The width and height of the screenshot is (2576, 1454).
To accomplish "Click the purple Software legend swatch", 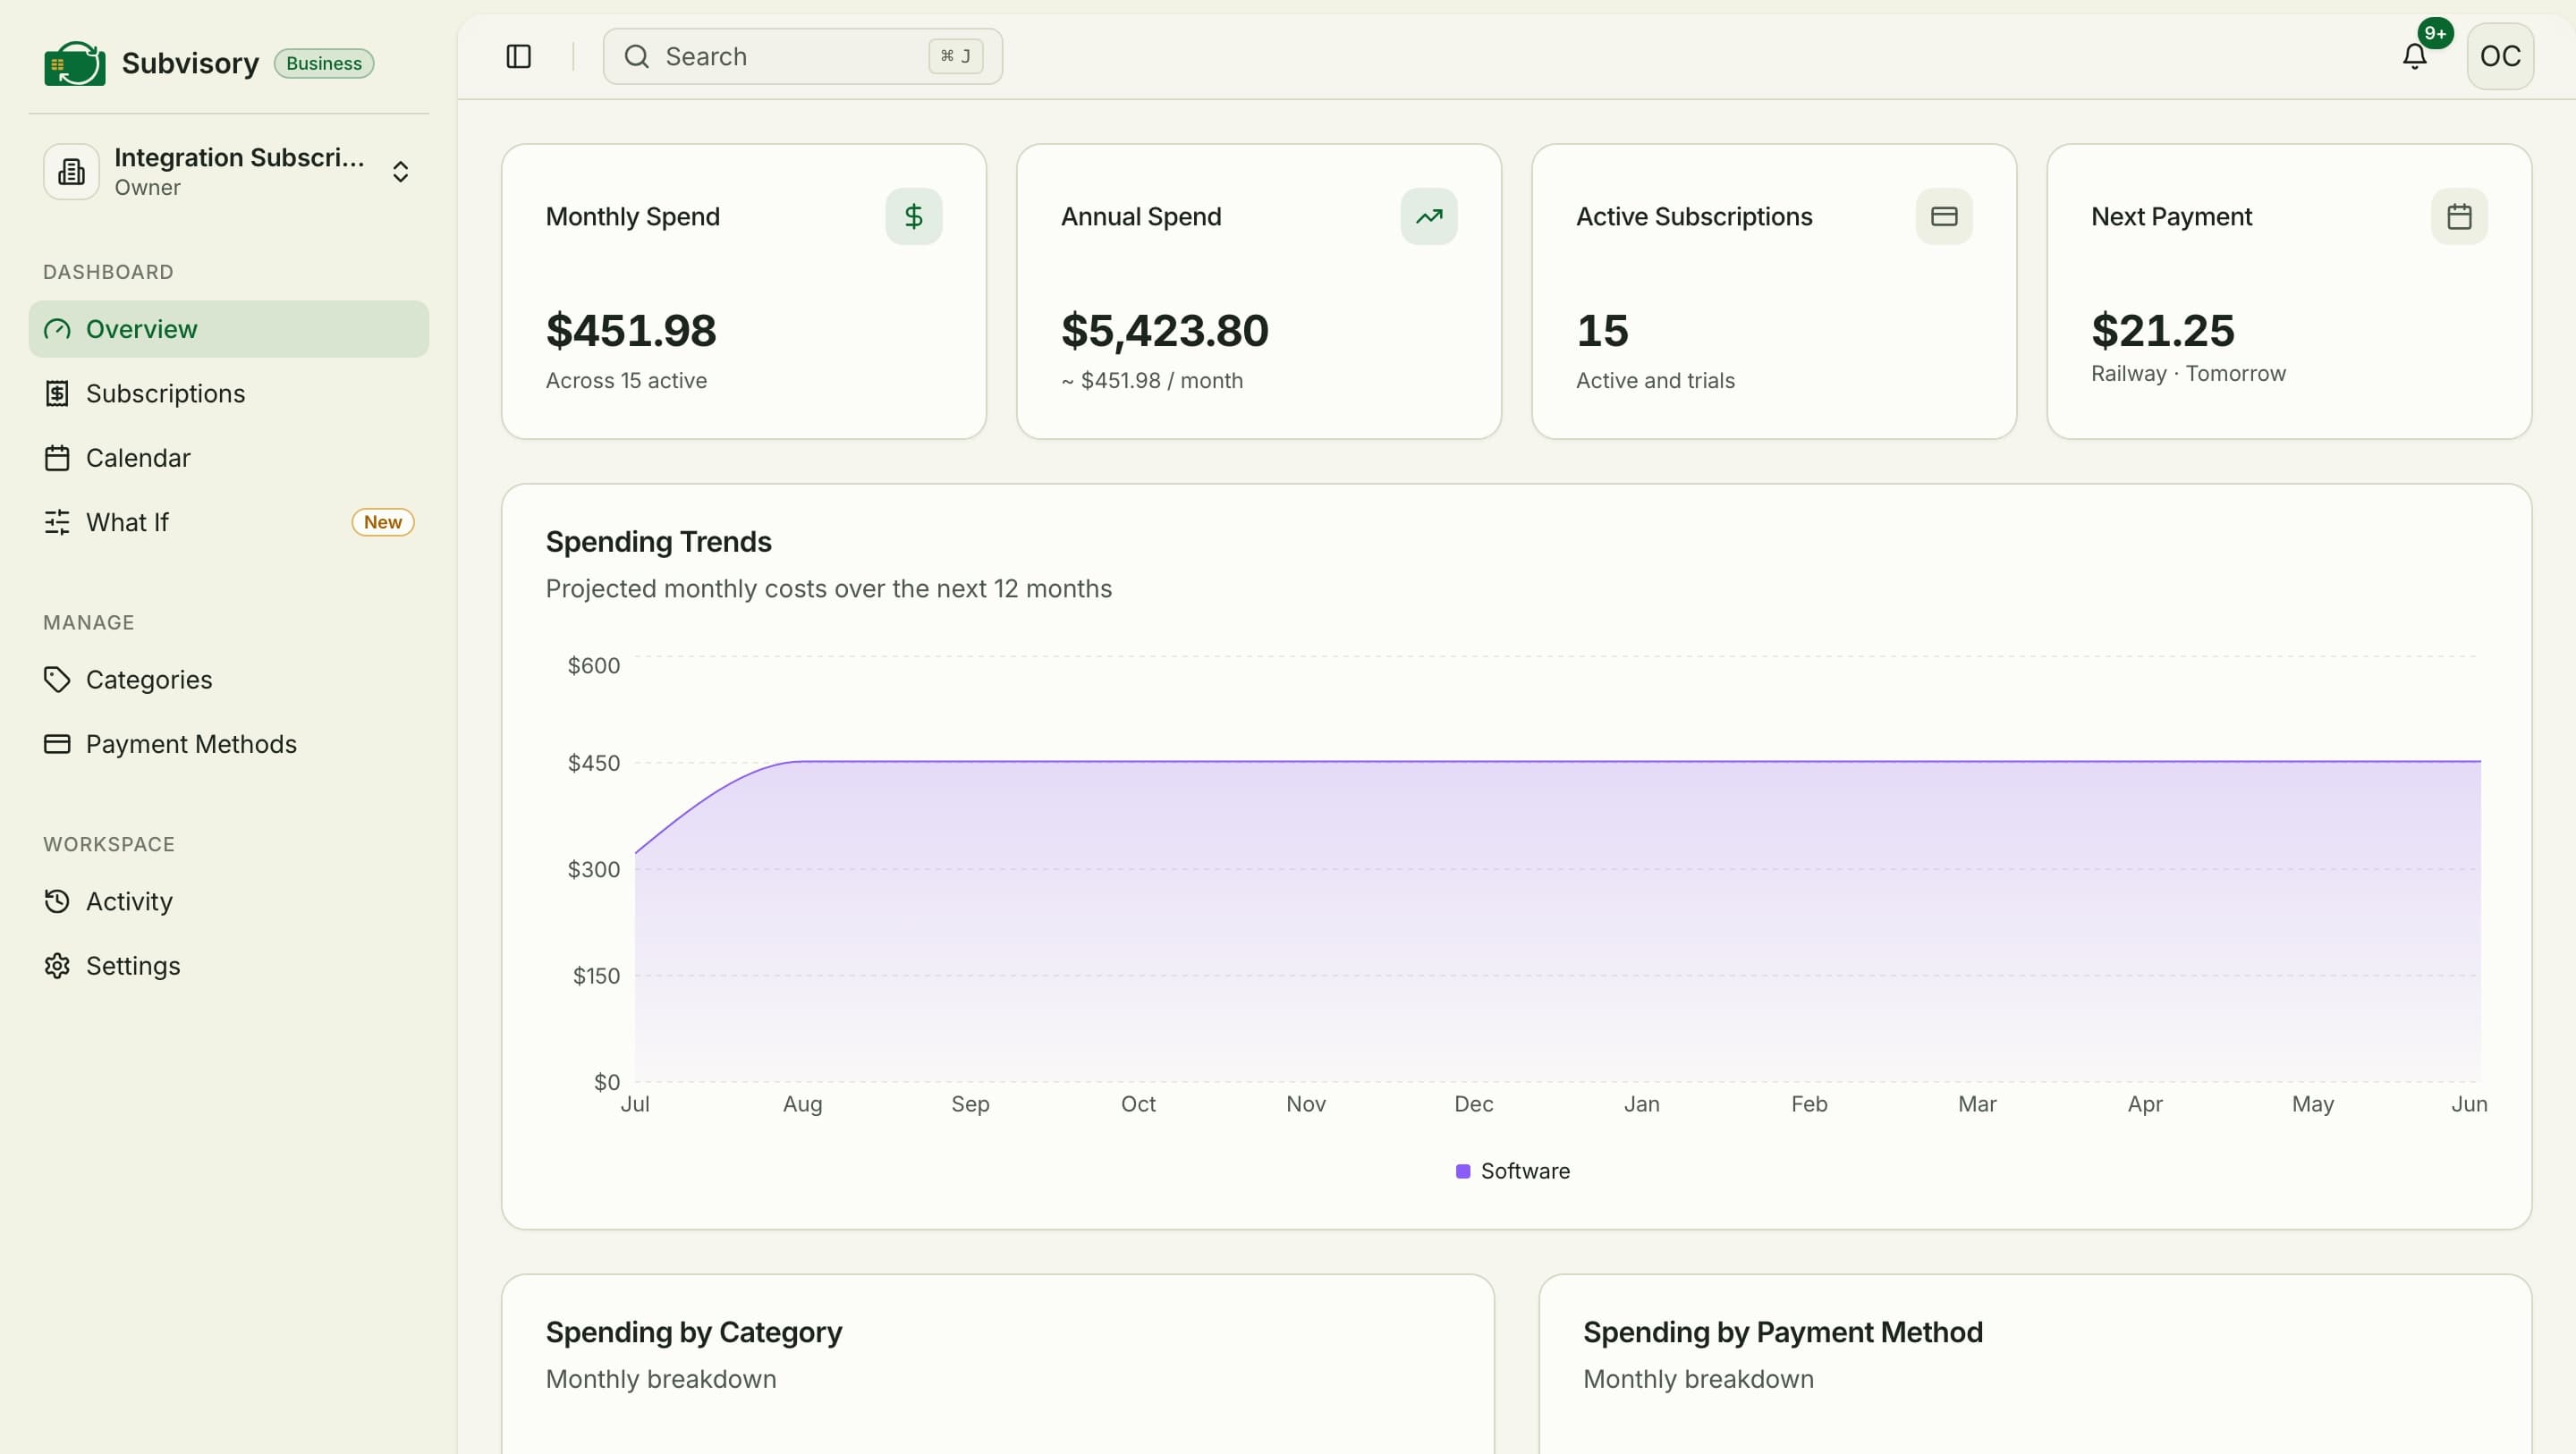I will [1463, 1171].
